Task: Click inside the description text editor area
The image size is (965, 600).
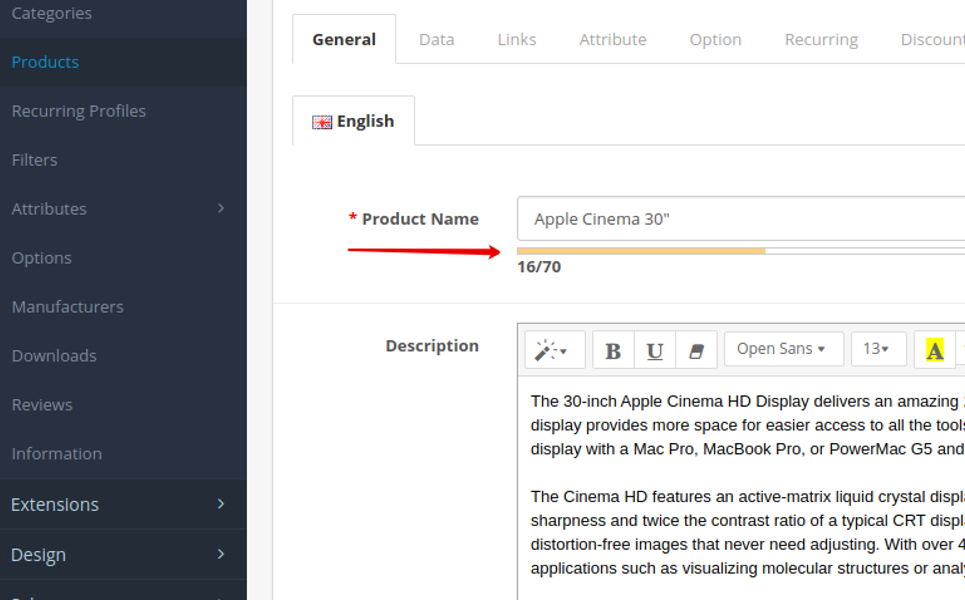Action: (741, 487)
